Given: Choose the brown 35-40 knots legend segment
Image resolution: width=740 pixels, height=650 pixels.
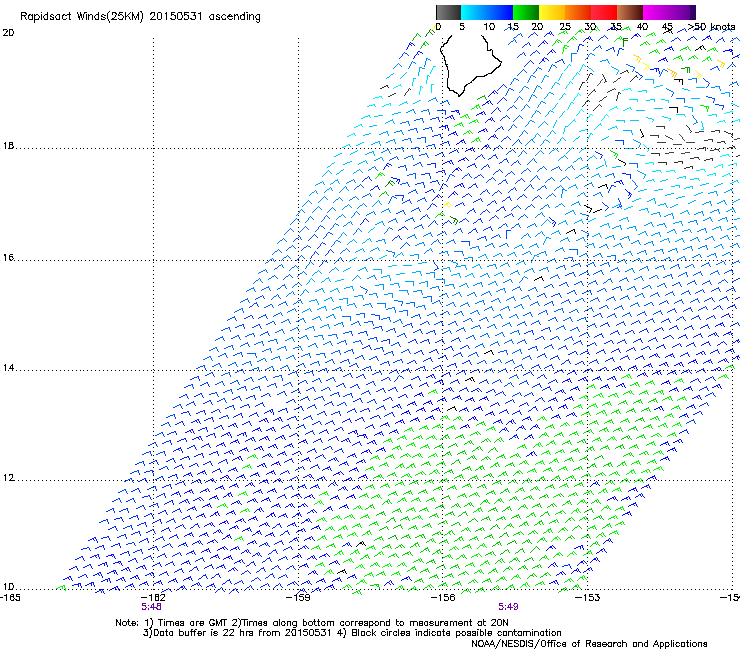Looking at the screenshot, I should pyautogui.click(x=630, y=12).
